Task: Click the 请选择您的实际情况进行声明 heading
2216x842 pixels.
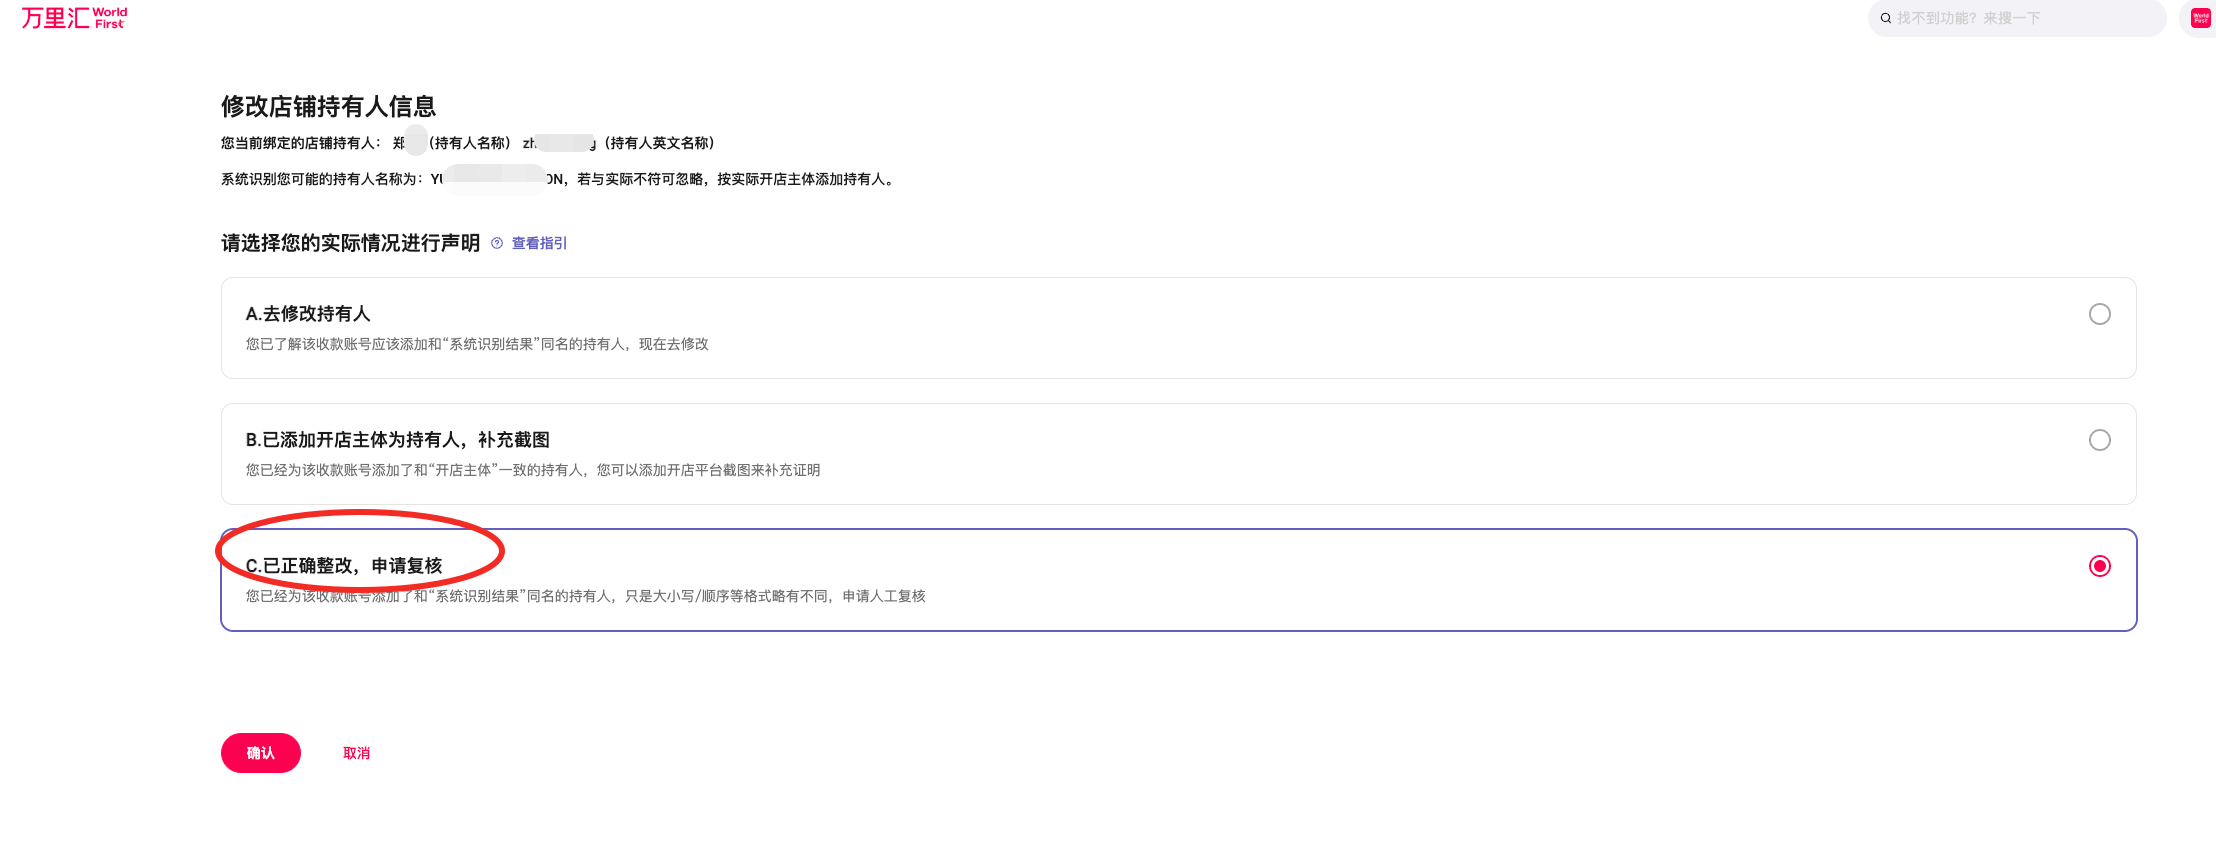Action: pos(350,243)
